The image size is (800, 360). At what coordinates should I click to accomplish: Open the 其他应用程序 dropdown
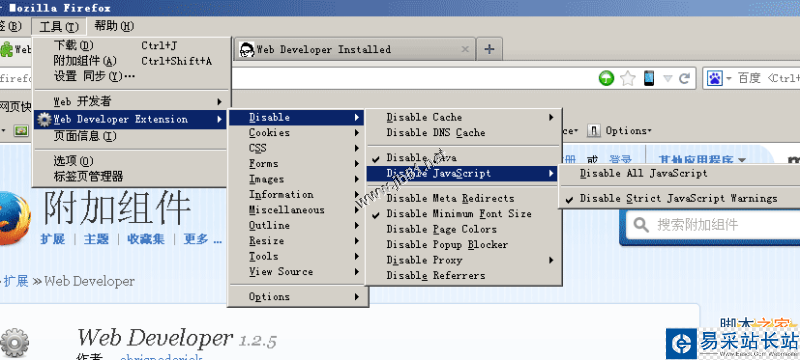(702, 160)
